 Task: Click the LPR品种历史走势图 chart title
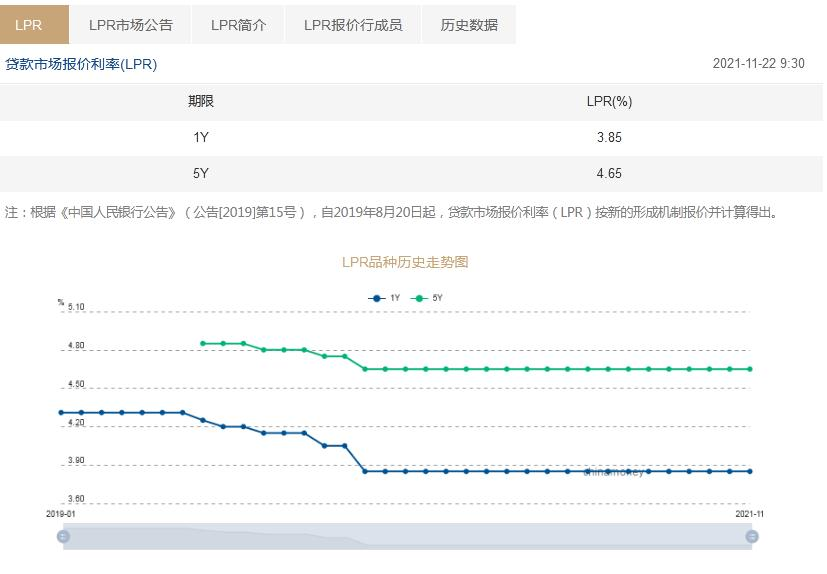405,262
